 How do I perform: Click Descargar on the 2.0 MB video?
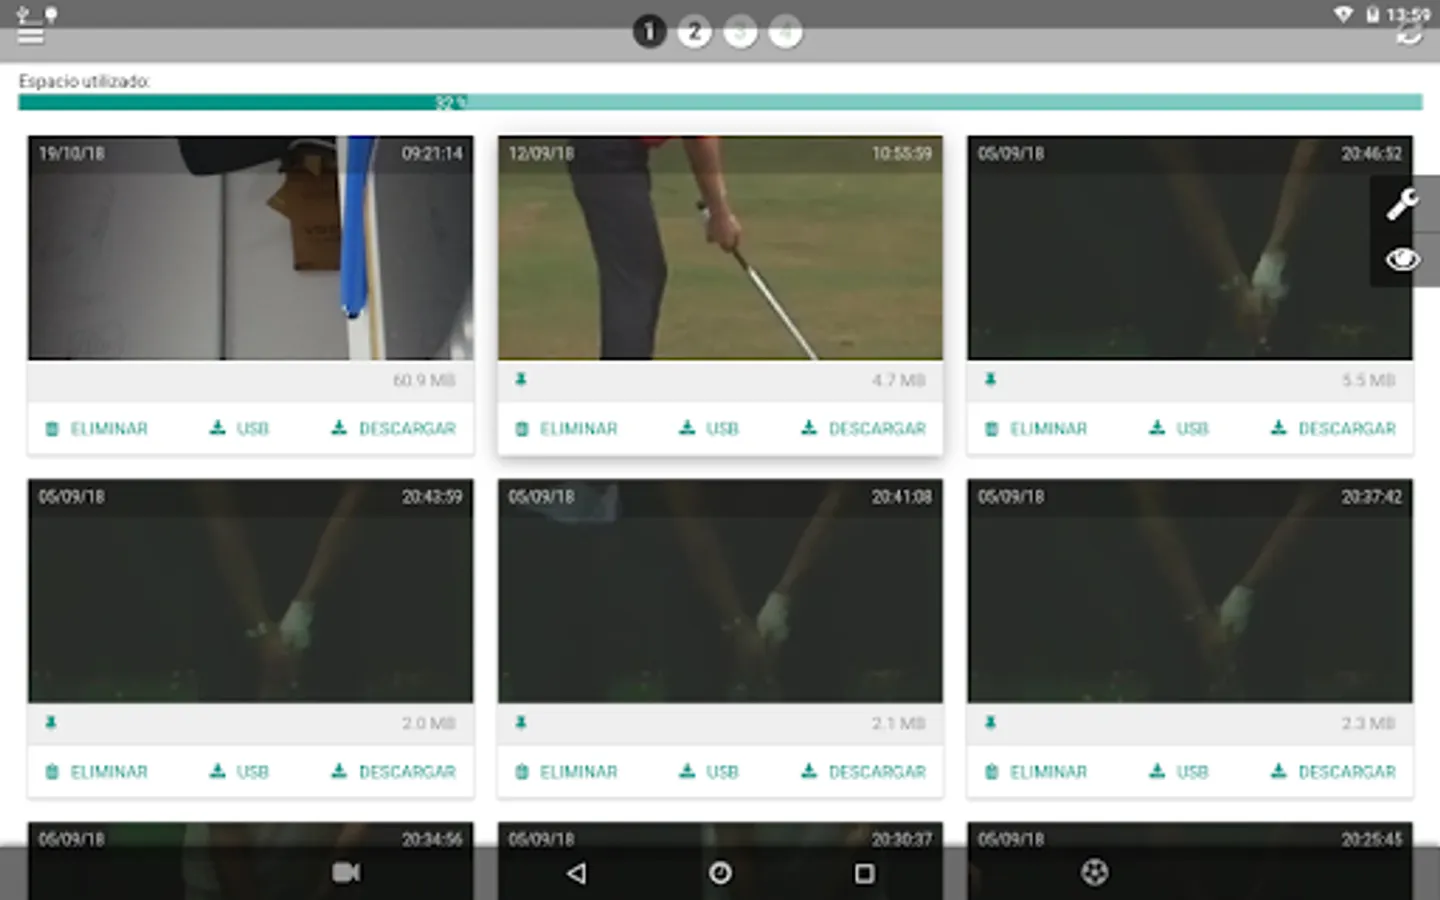click(x=393, y=772)
